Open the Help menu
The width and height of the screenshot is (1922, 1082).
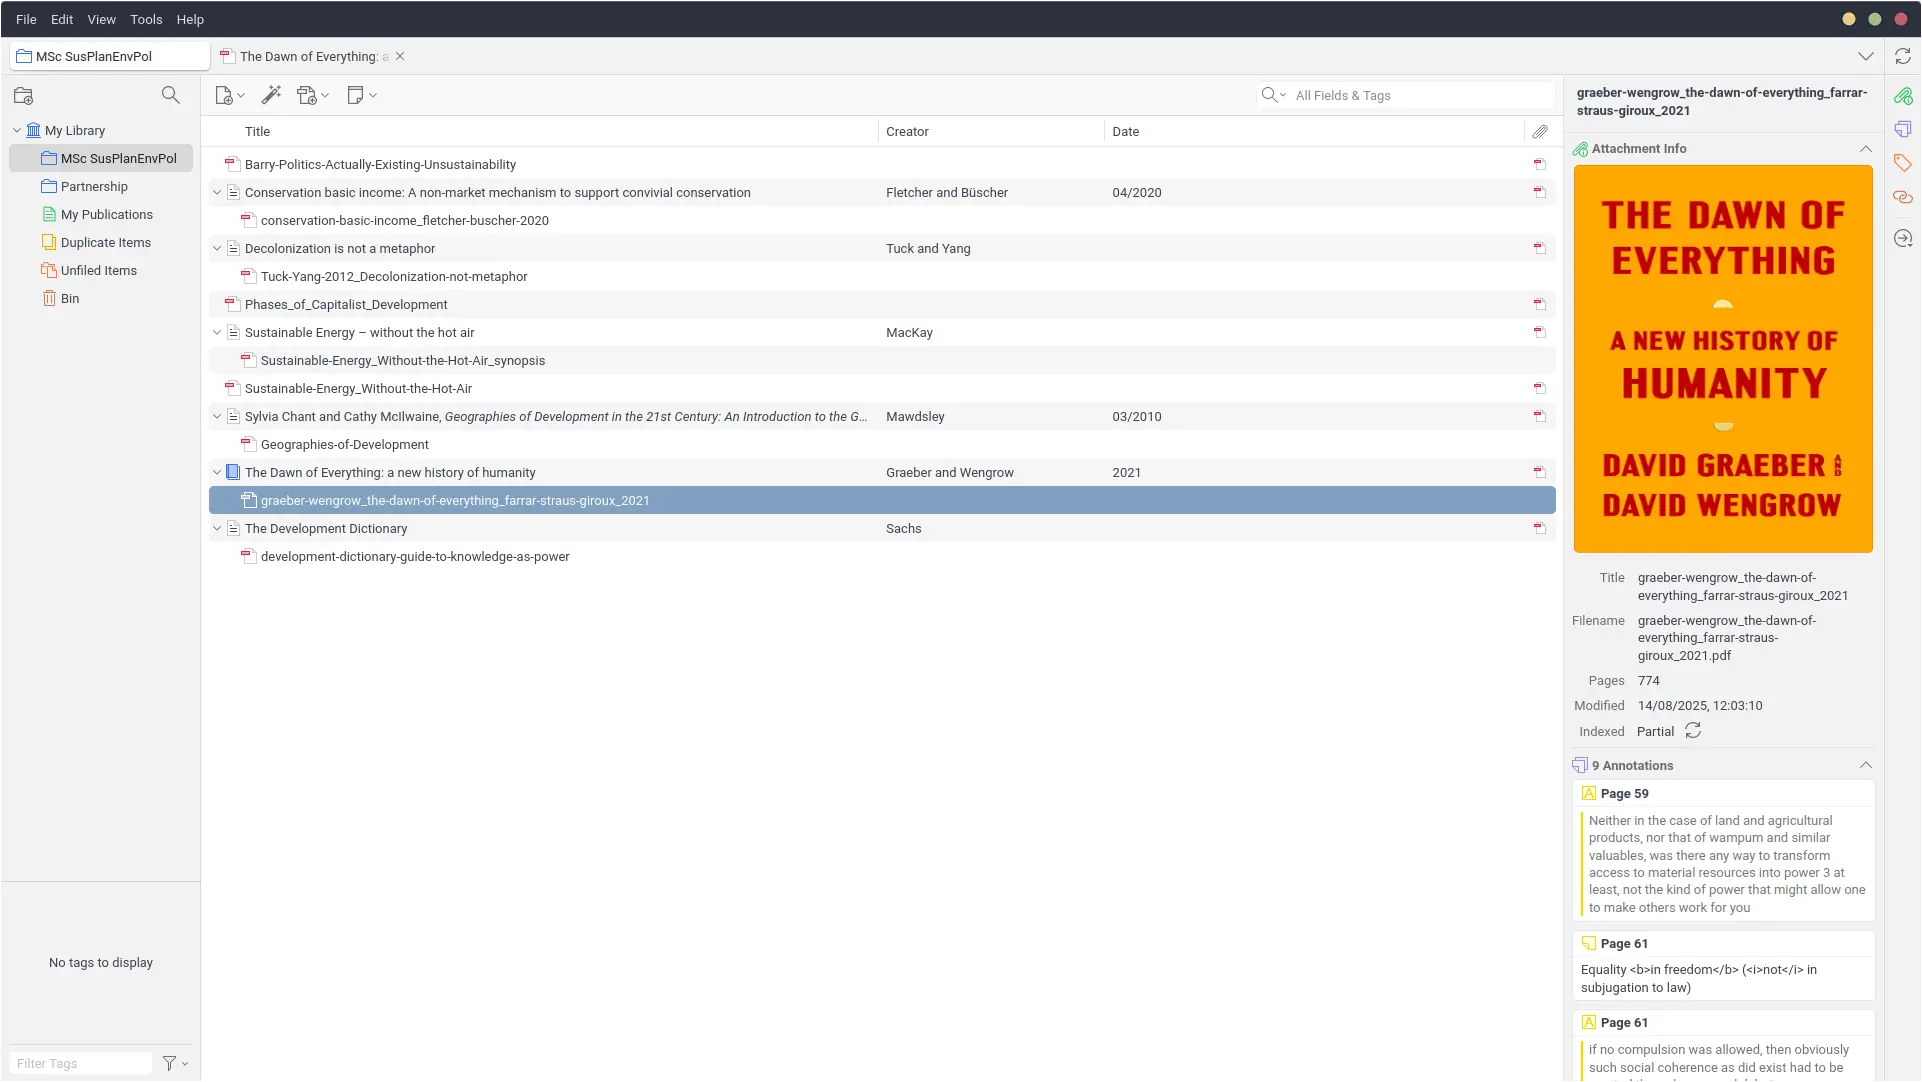(190, 19)
